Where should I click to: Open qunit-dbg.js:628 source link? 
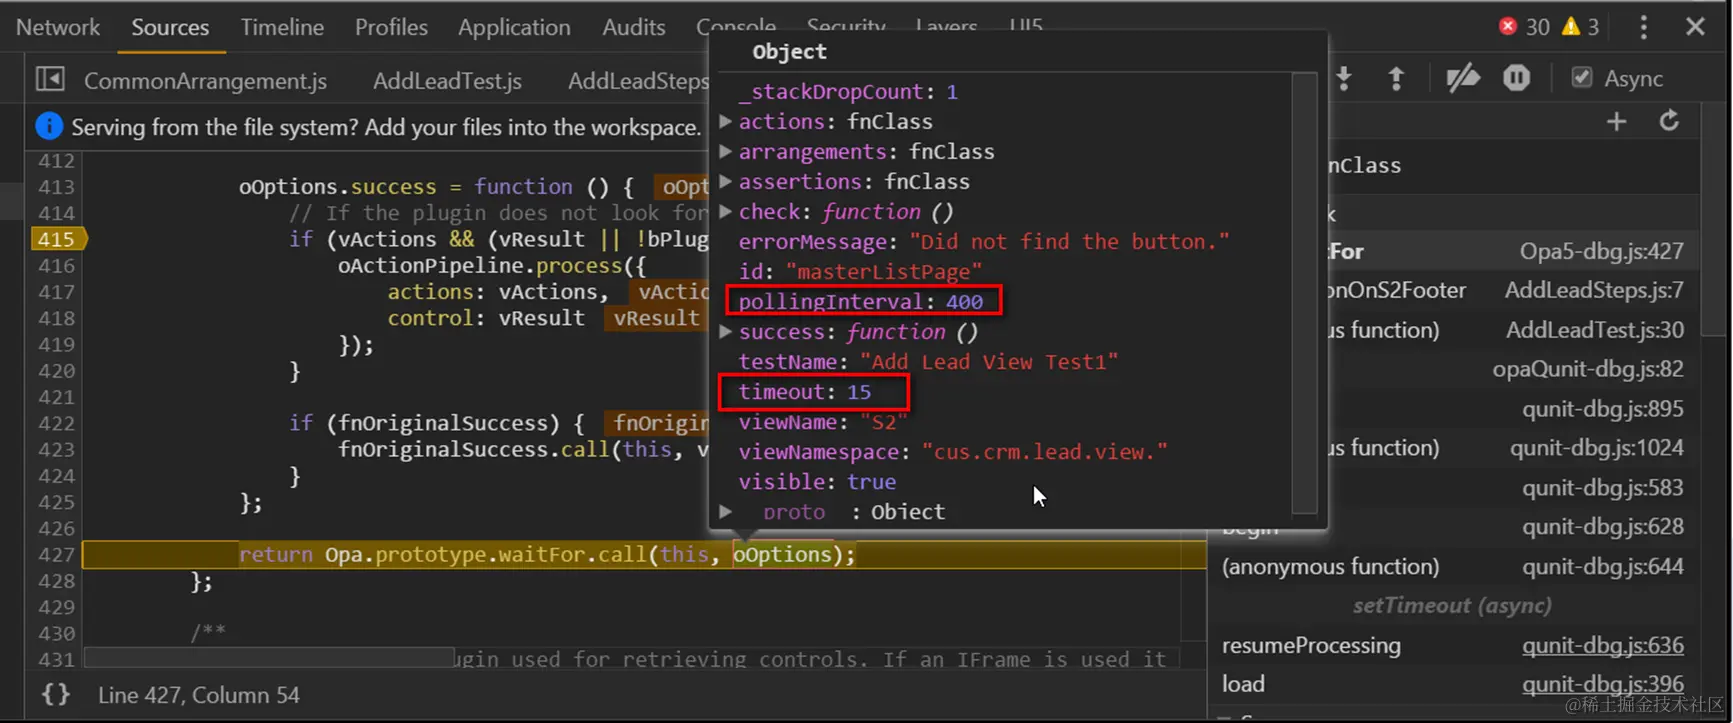tap(1603, 527)
